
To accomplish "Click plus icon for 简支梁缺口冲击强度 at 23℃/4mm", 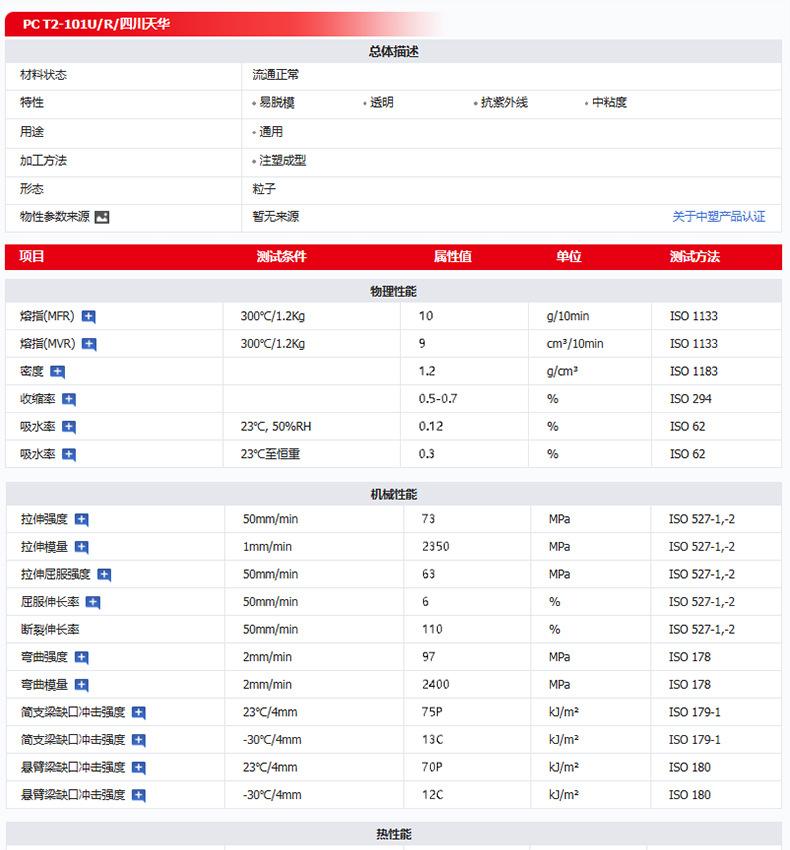I will click(139, 713).
